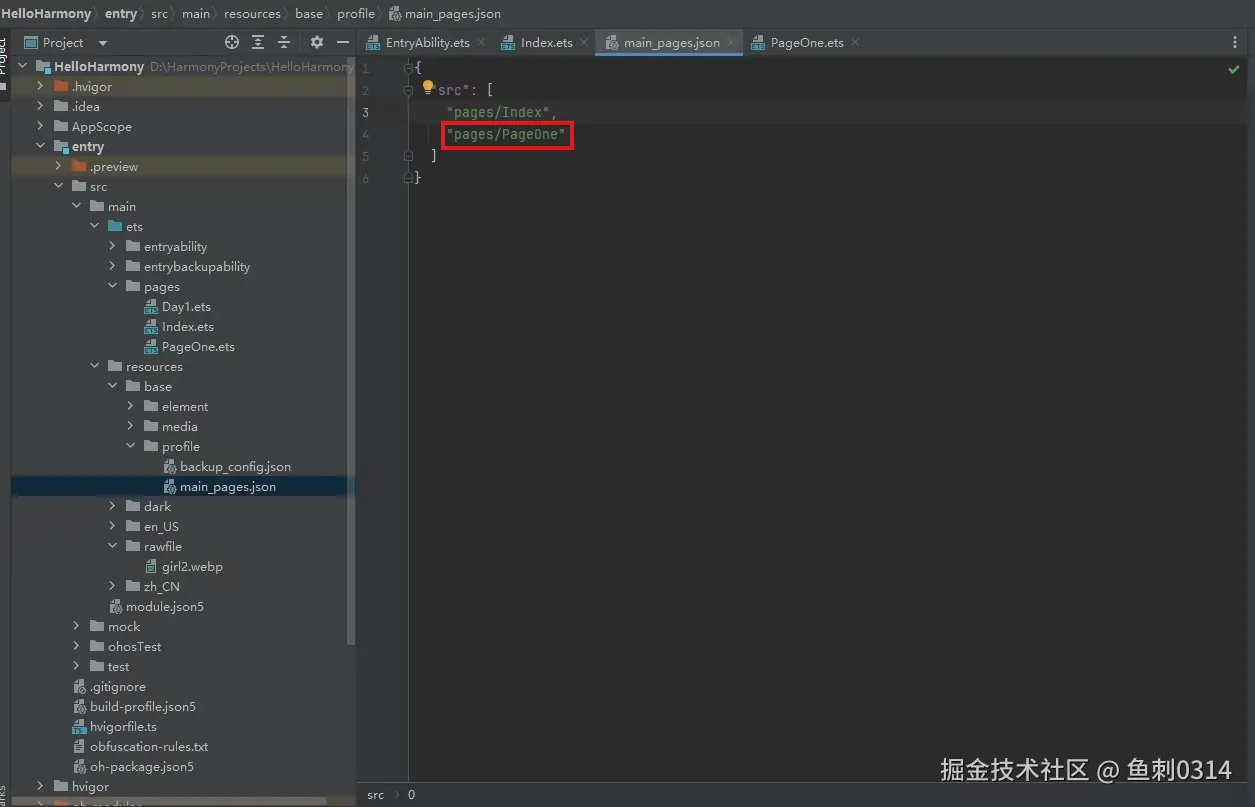This screenshot has width=1255, height=807.
Task: Collapse the ets folder
Action: [94, 227]
